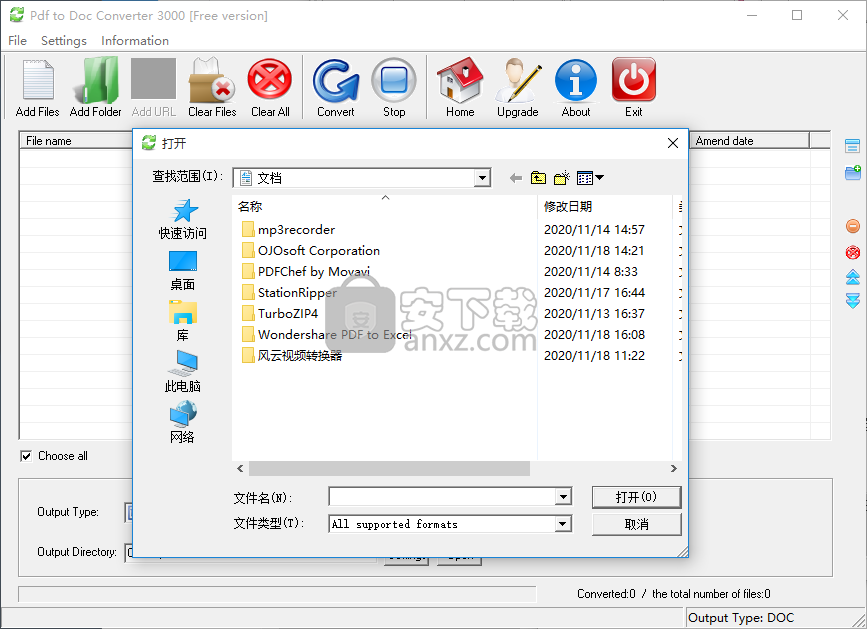Click the horizontal scrollbar in the file list

389,469
